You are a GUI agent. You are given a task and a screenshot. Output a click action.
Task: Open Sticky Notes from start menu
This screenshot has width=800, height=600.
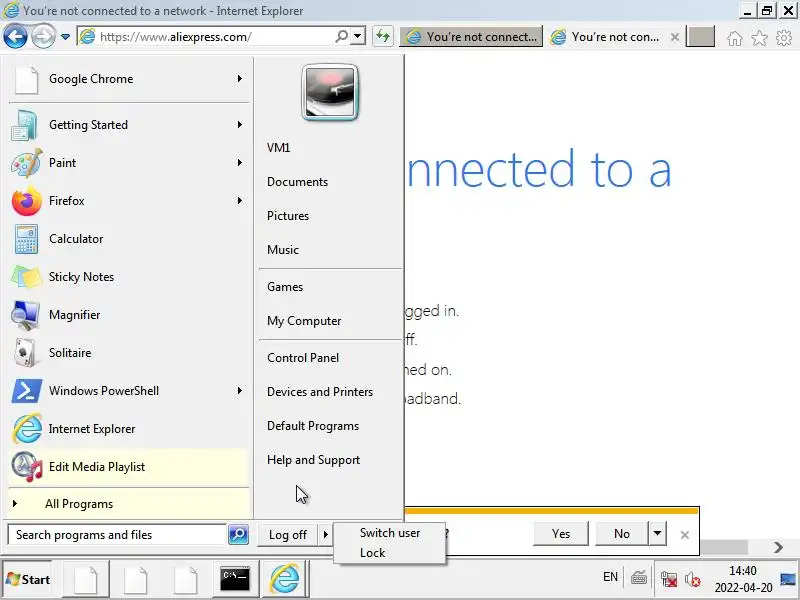(x=129, y=277)
